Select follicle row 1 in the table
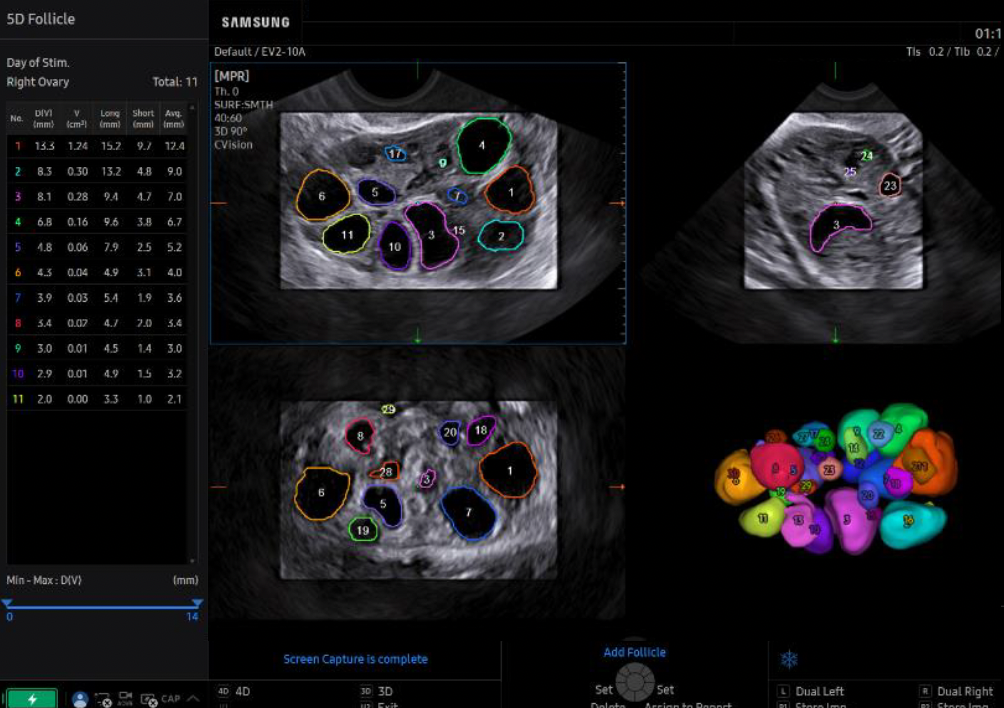The image size is (1004, 708). (x=97, y=146)
